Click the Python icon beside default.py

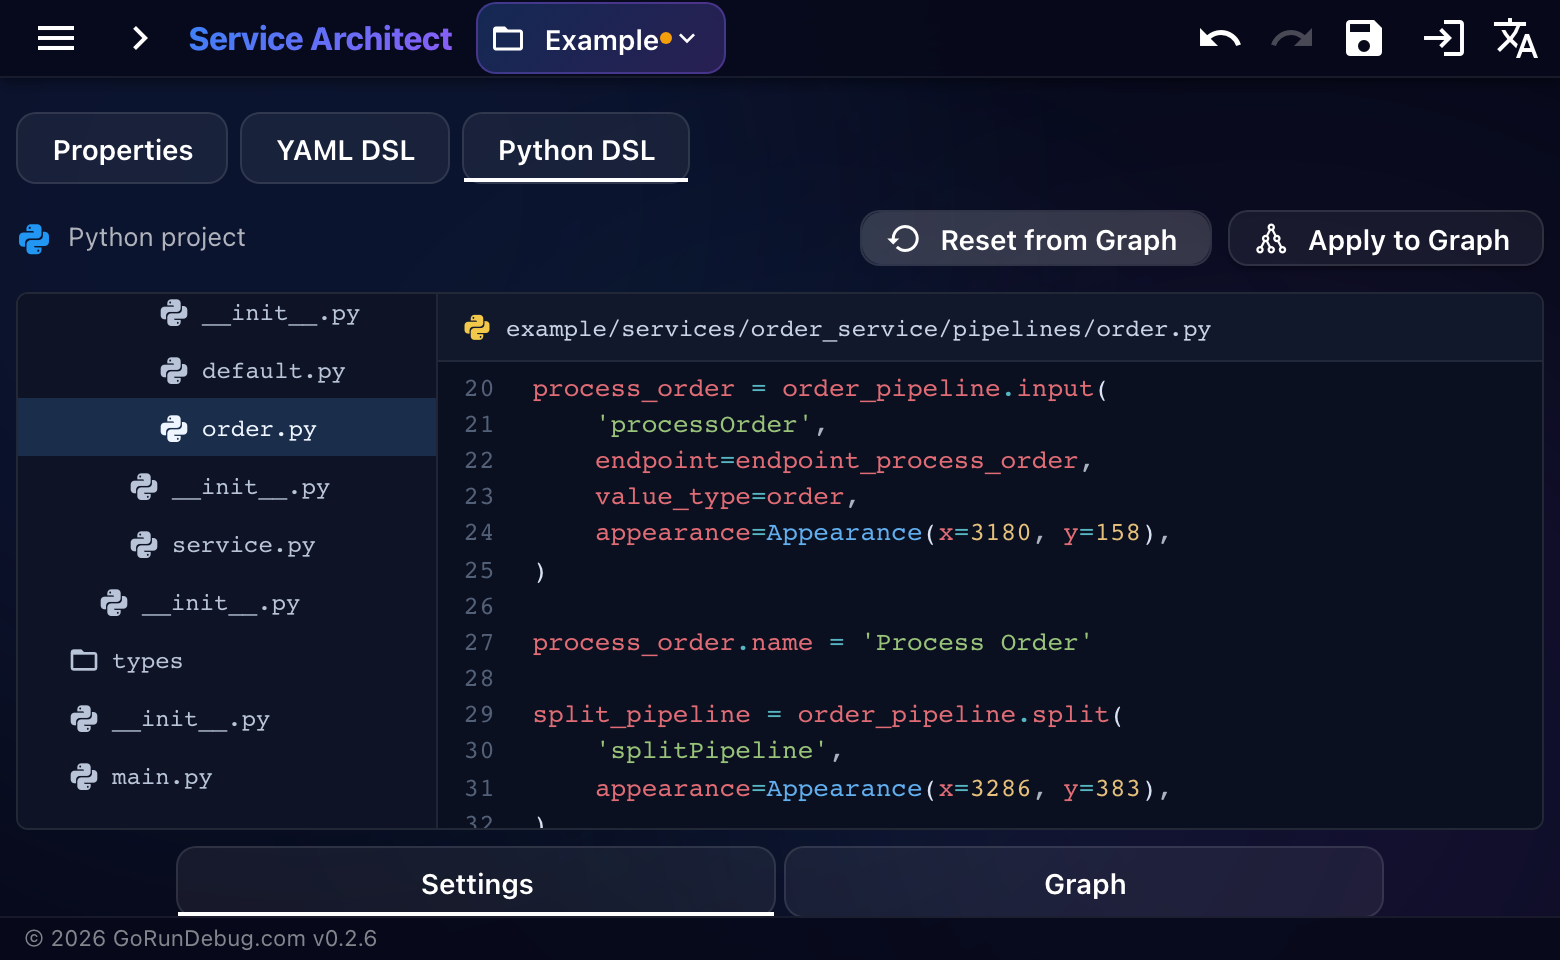click(x=174, y=371)
